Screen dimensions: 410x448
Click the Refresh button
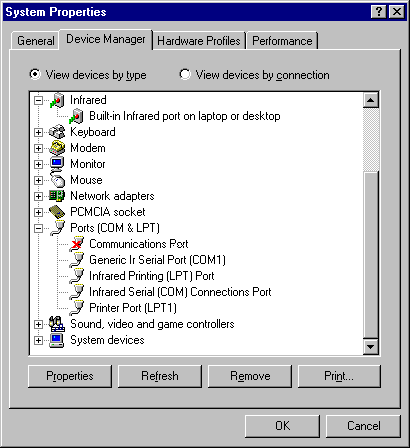(160, 376)
